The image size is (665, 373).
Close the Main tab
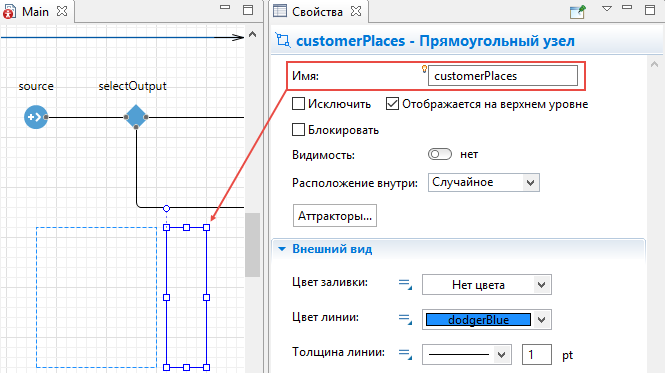pyautogui.click(x=62, y=11)
